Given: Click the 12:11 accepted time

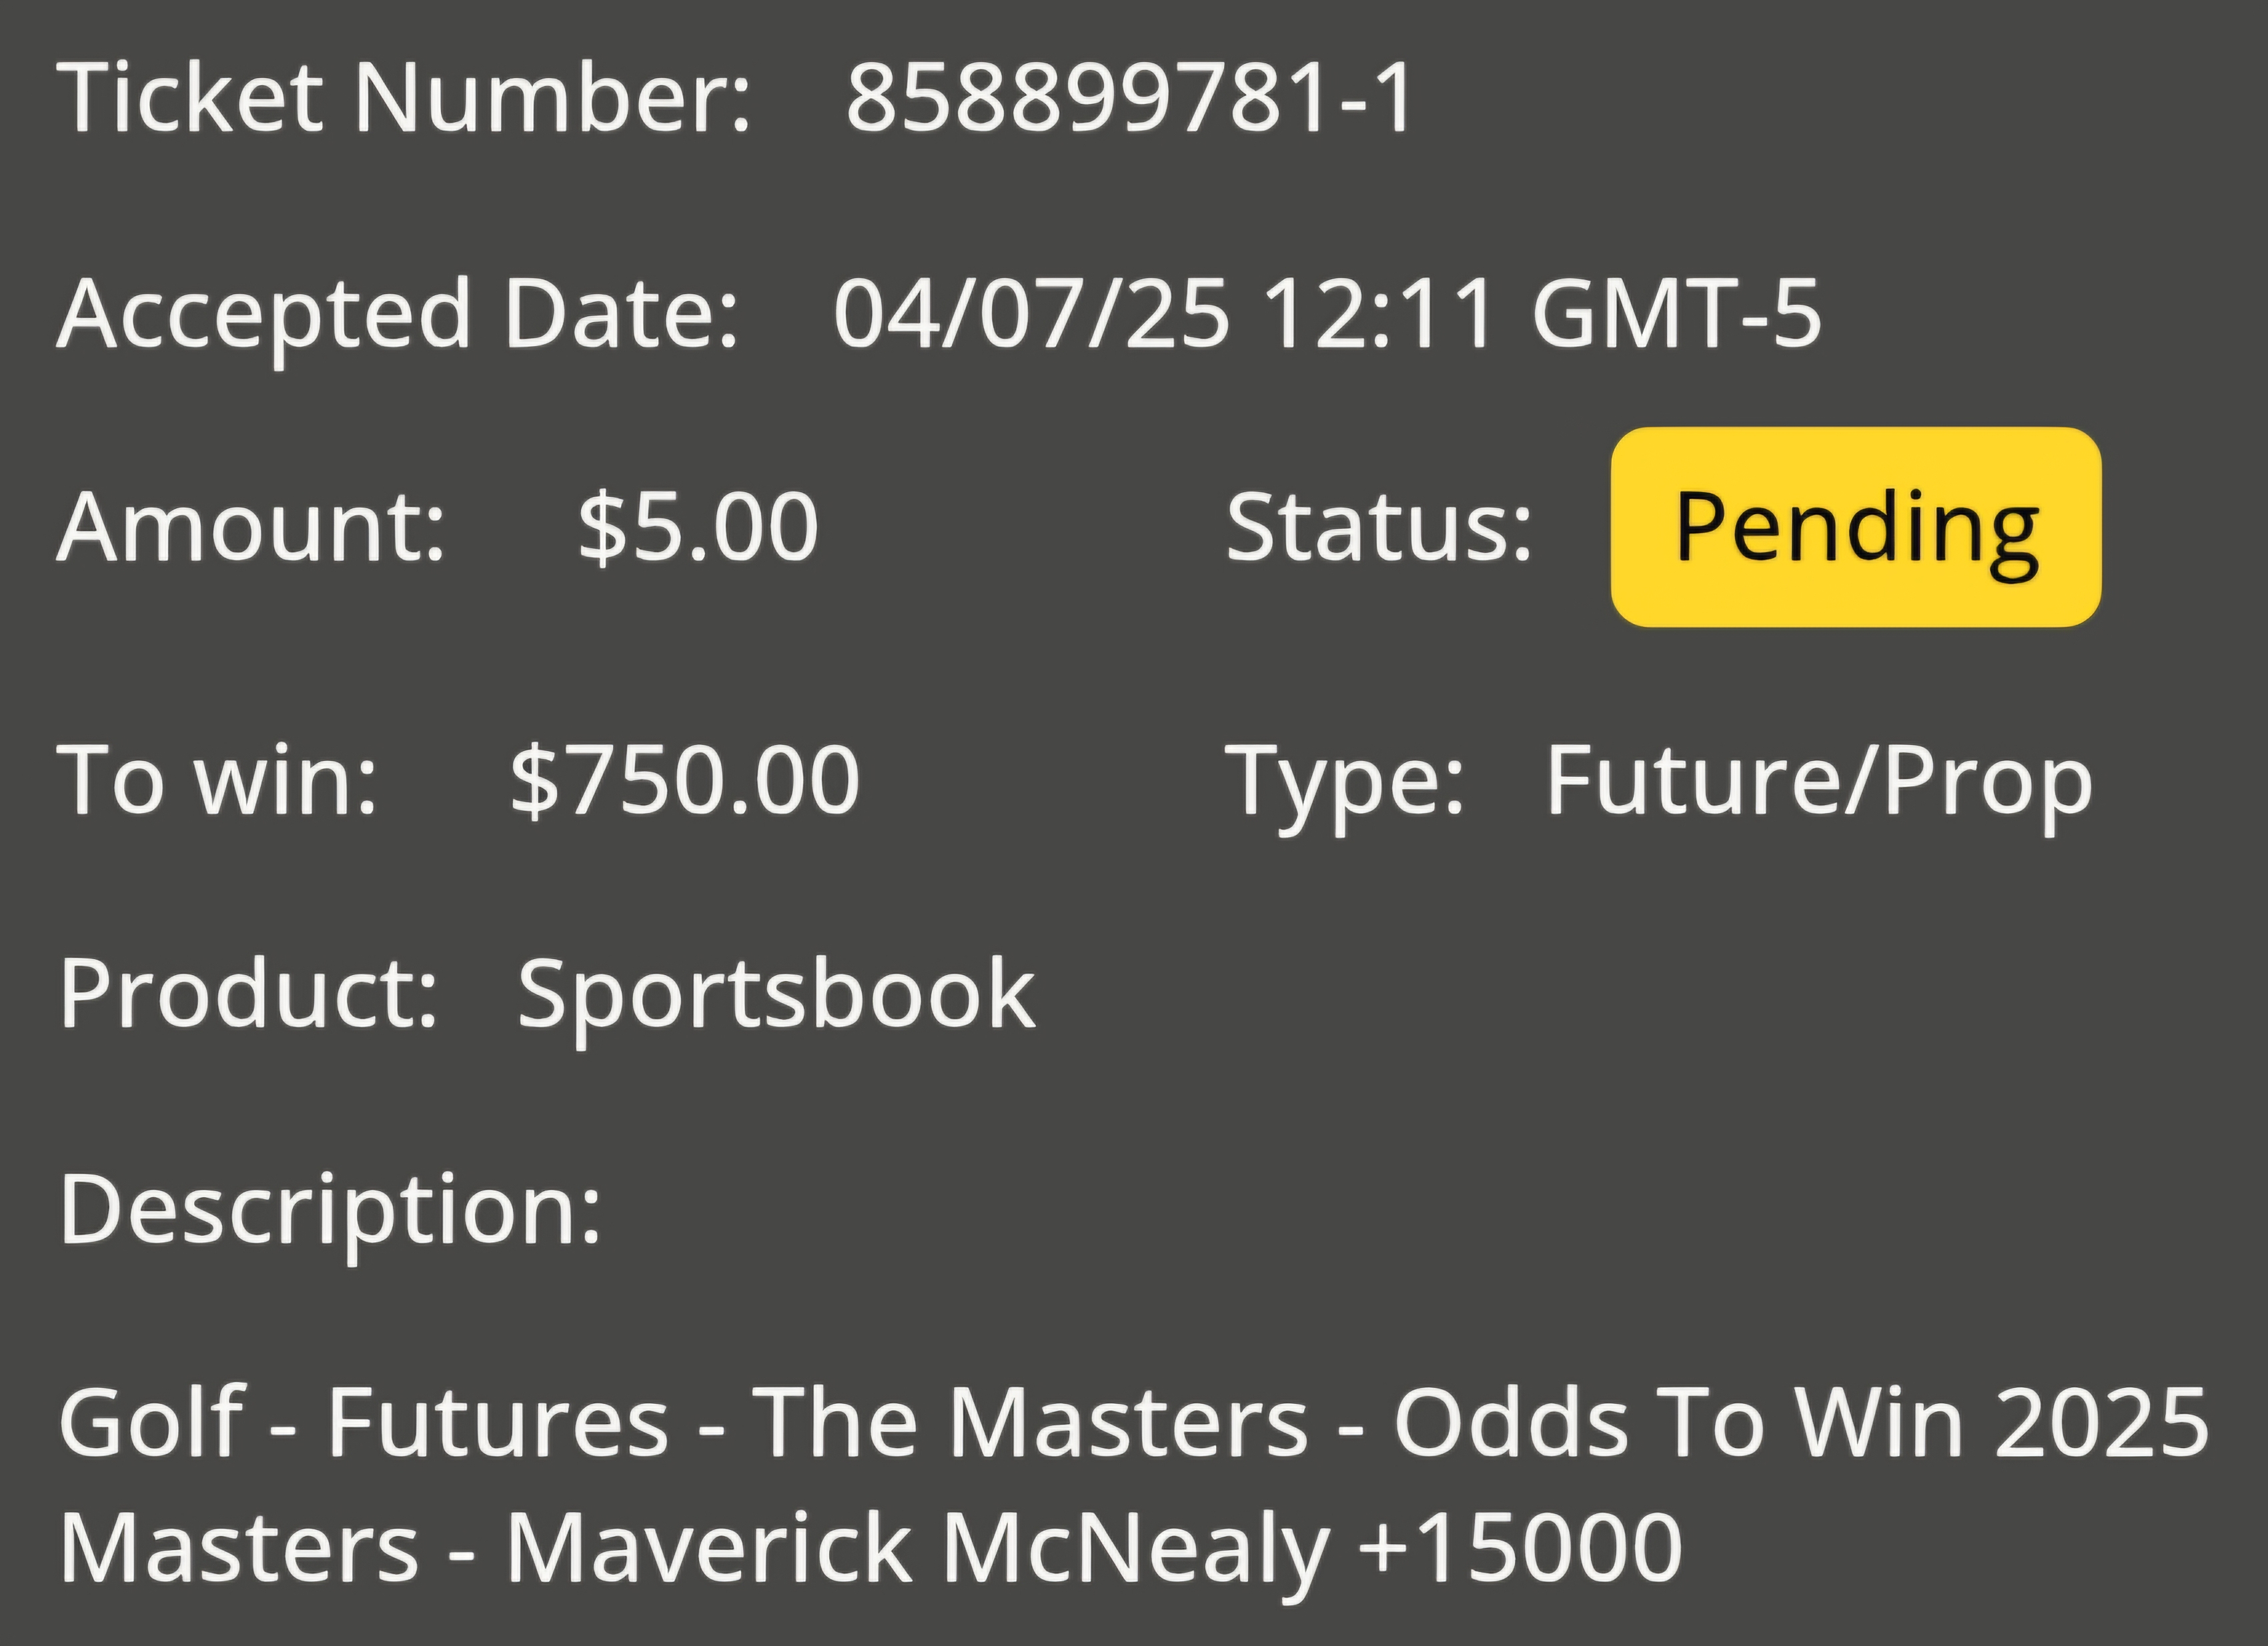Looking at the screenshot, I should [x=1379, y=314].
